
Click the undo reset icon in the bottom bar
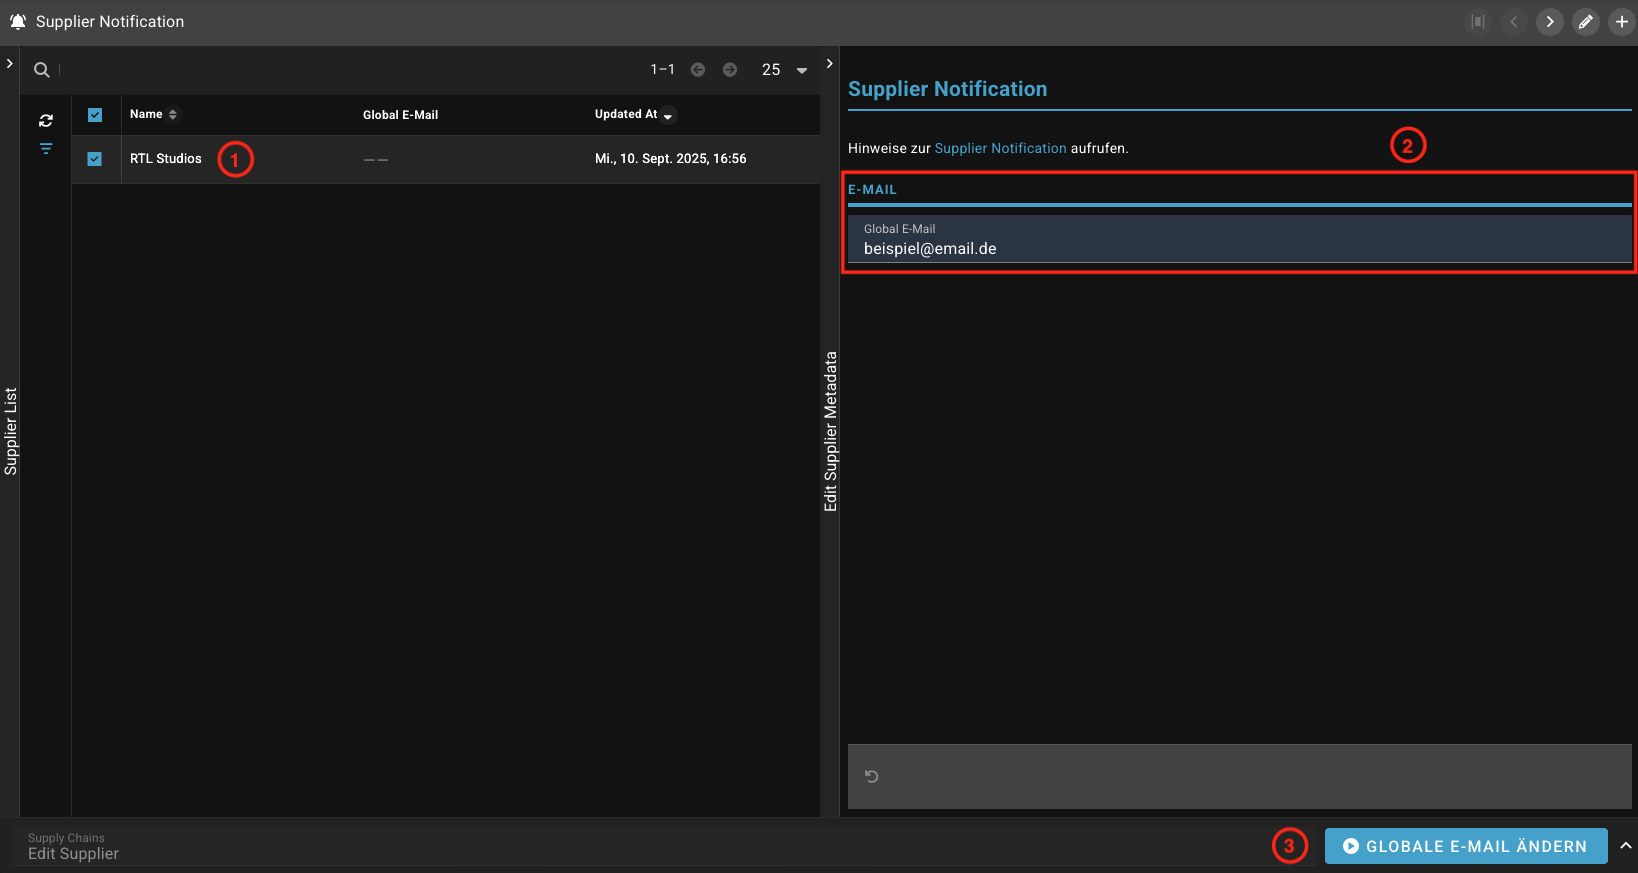872,776
